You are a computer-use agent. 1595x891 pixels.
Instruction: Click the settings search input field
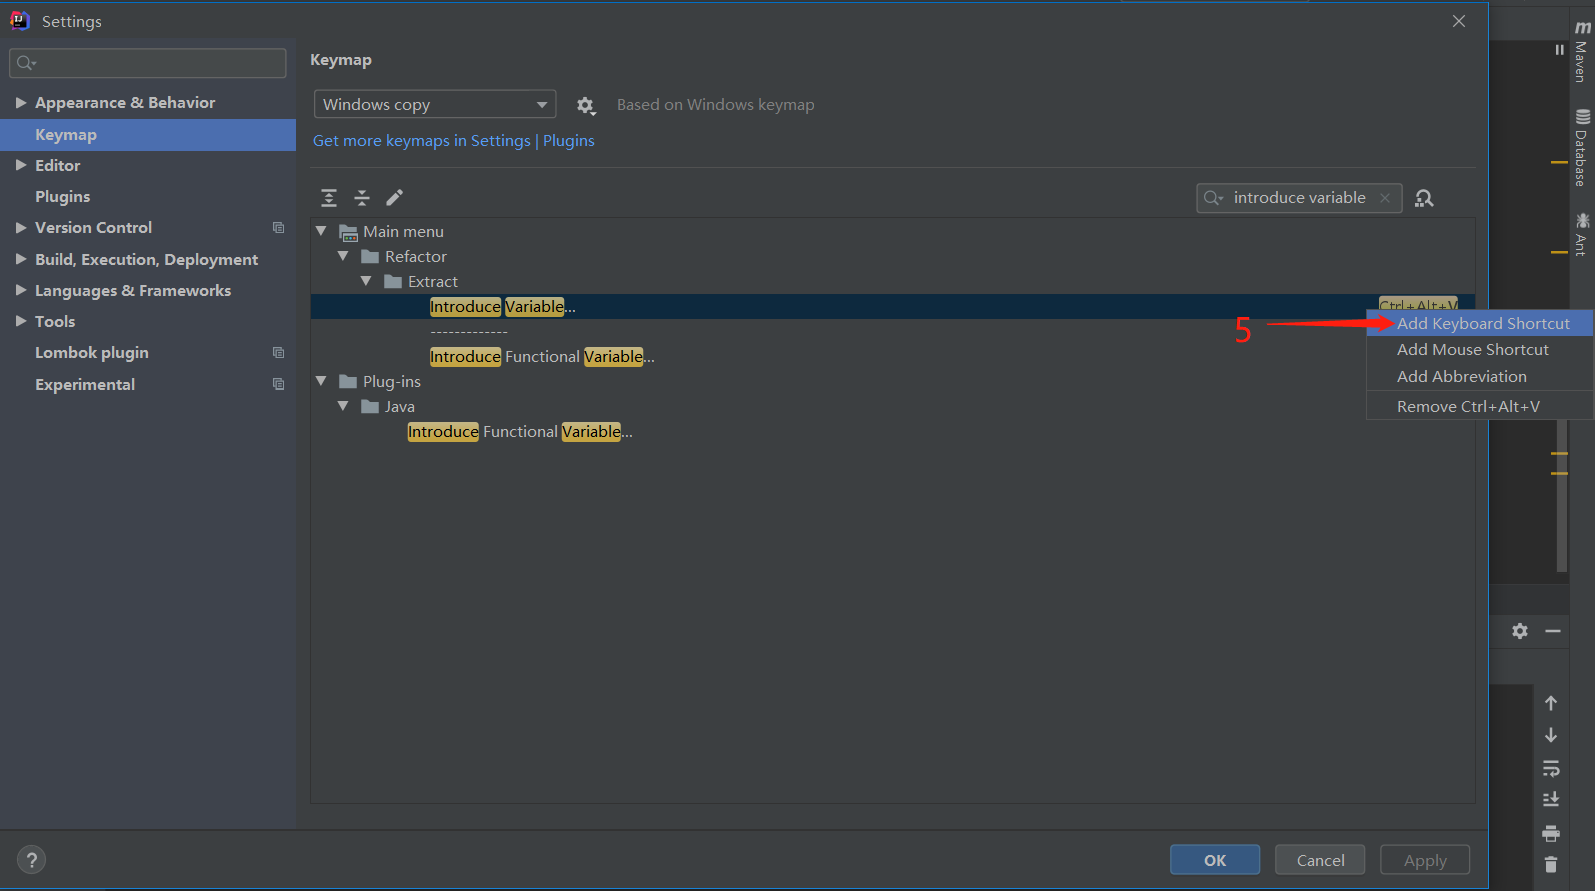click(148, 63)
